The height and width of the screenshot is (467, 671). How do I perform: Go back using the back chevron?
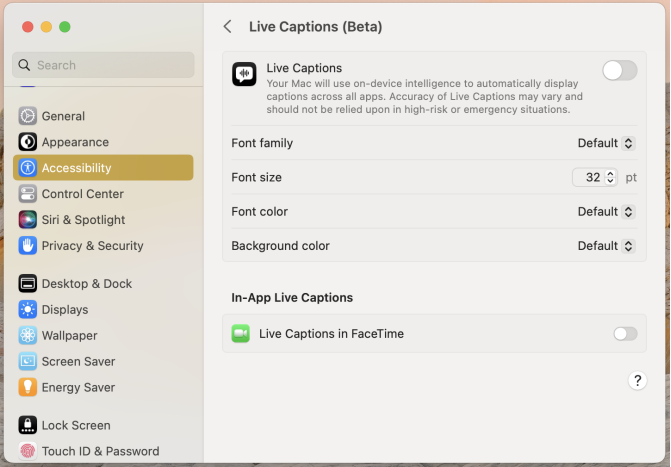[228, 27]
